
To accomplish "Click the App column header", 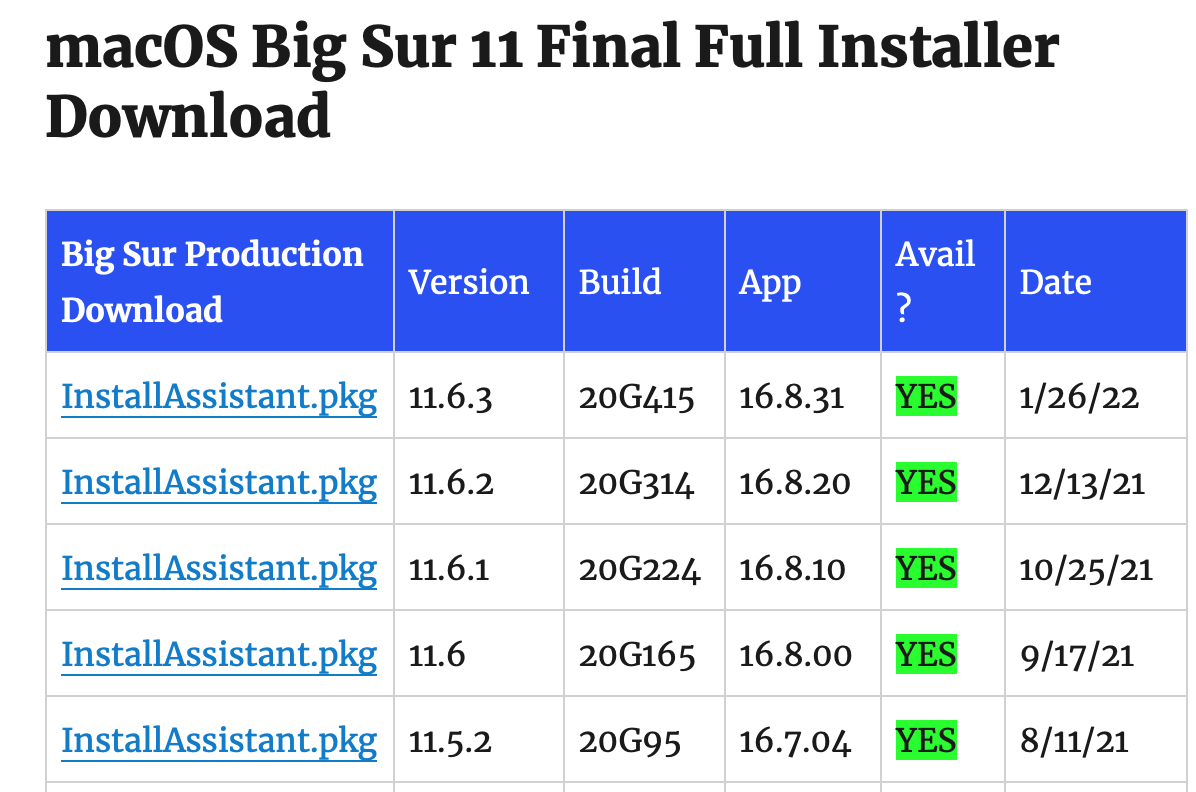I will tap(770, 282).
